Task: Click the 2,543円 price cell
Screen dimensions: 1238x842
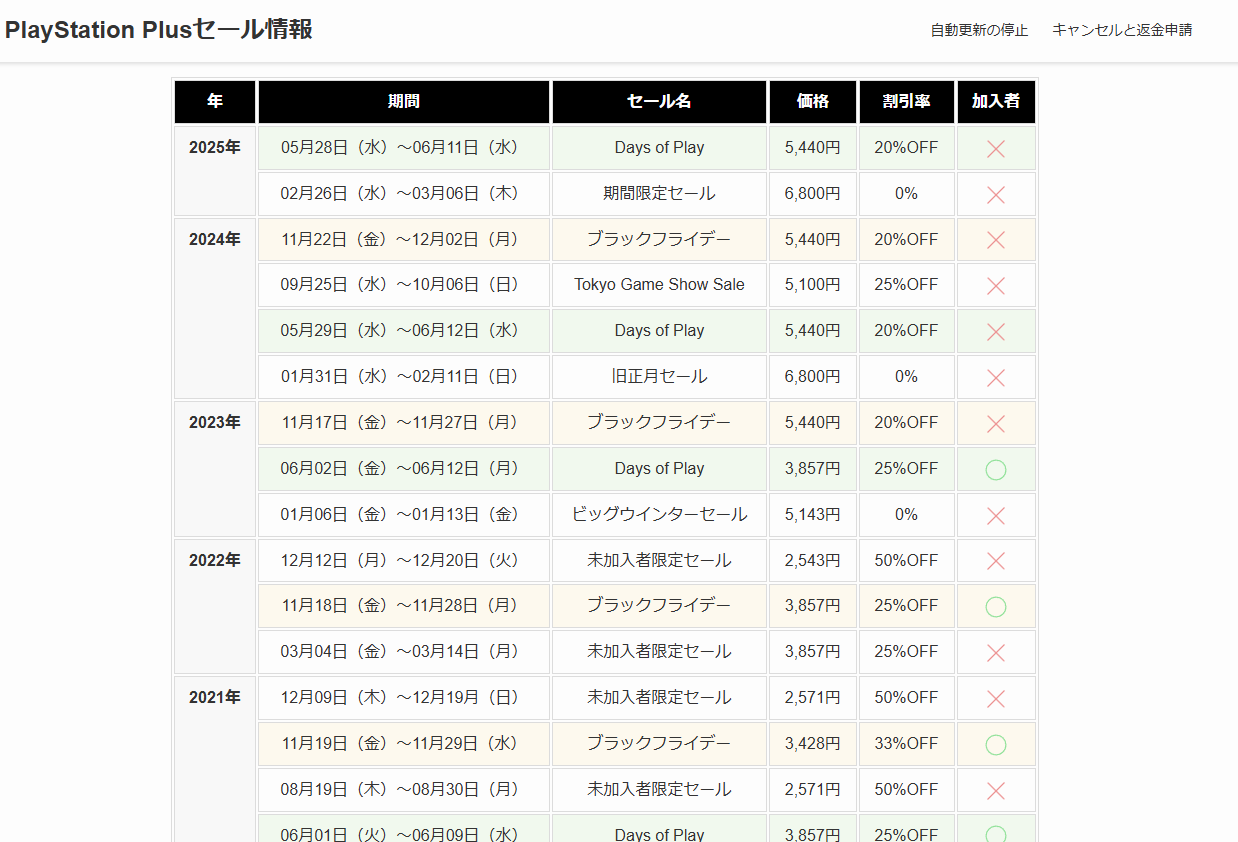Action: click(x=812, y=560)
